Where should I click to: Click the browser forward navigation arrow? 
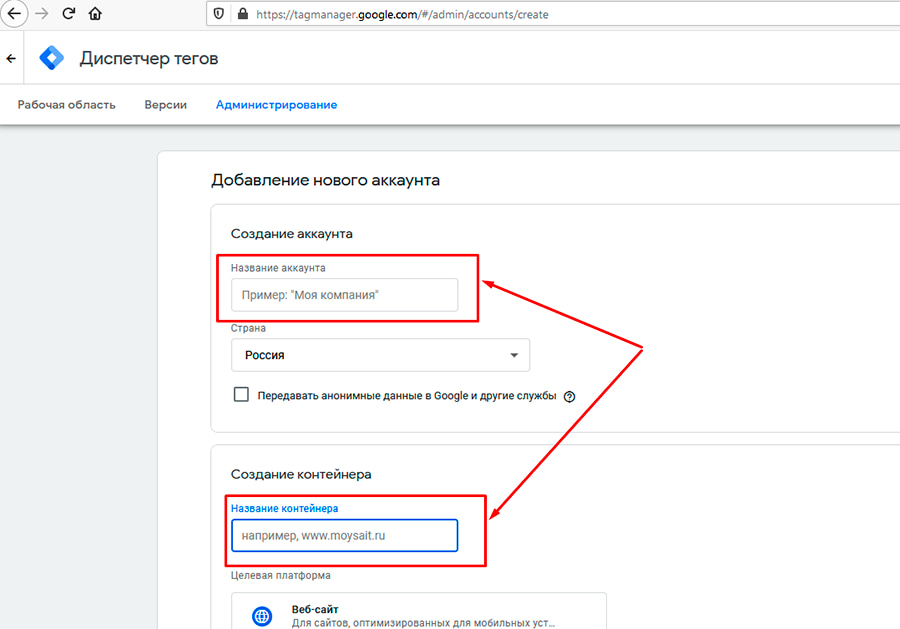click(41, 14)
